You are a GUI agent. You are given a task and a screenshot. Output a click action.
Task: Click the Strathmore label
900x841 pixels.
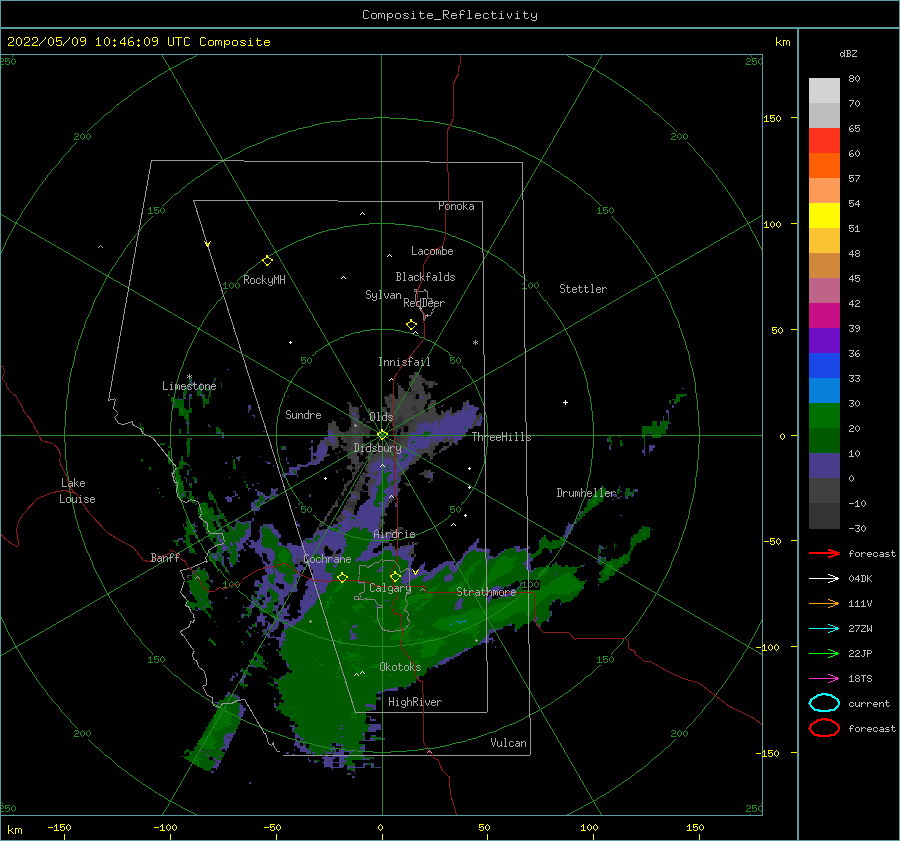486,592
